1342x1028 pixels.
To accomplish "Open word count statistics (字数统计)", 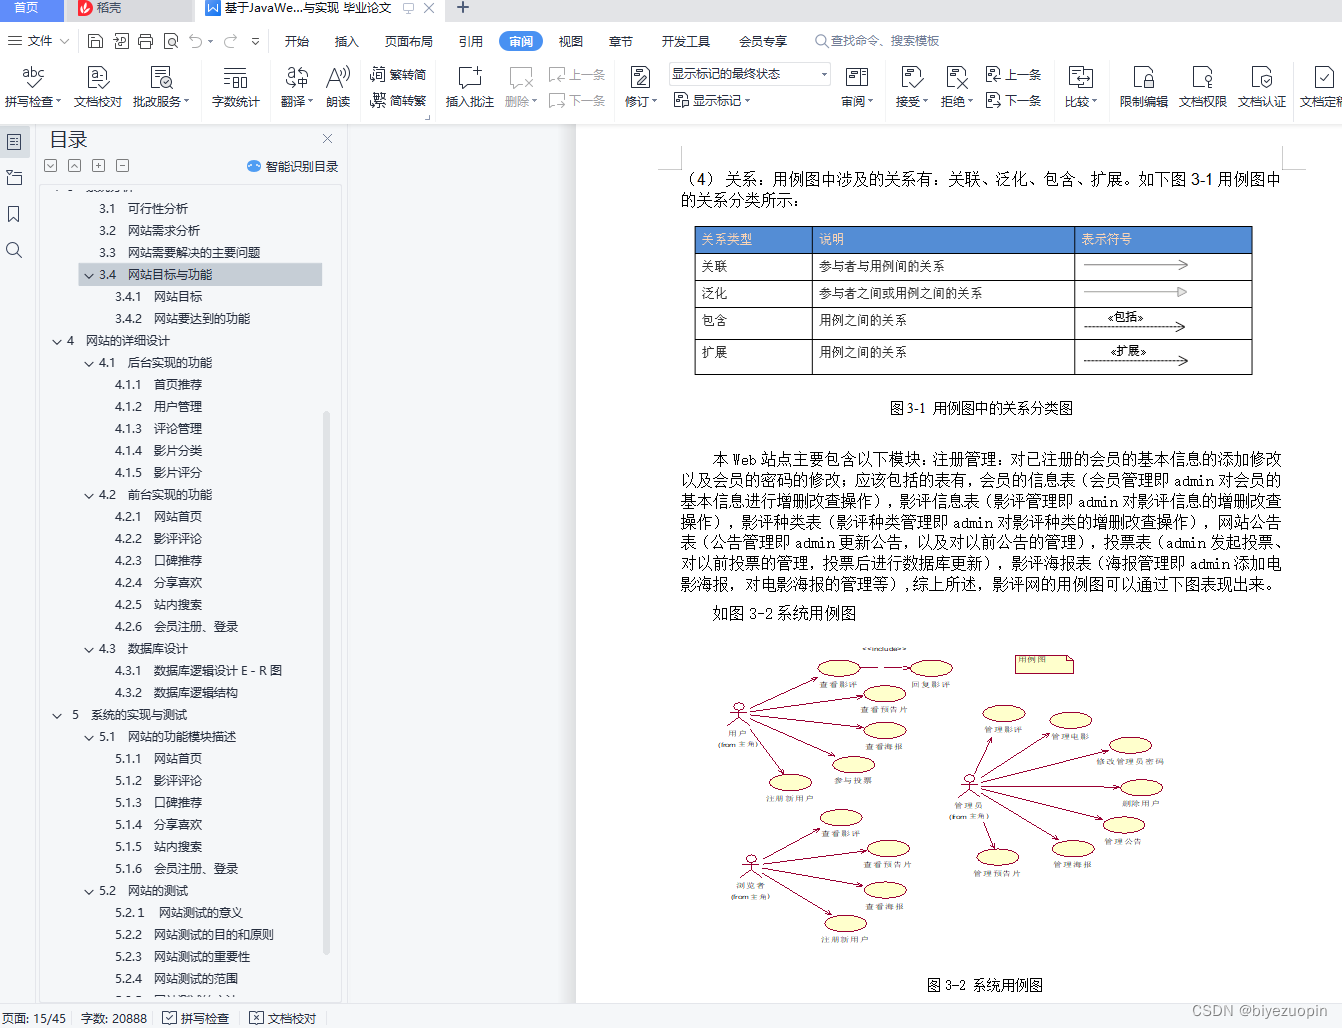I will pyautogui.click(x=235, y=87).
